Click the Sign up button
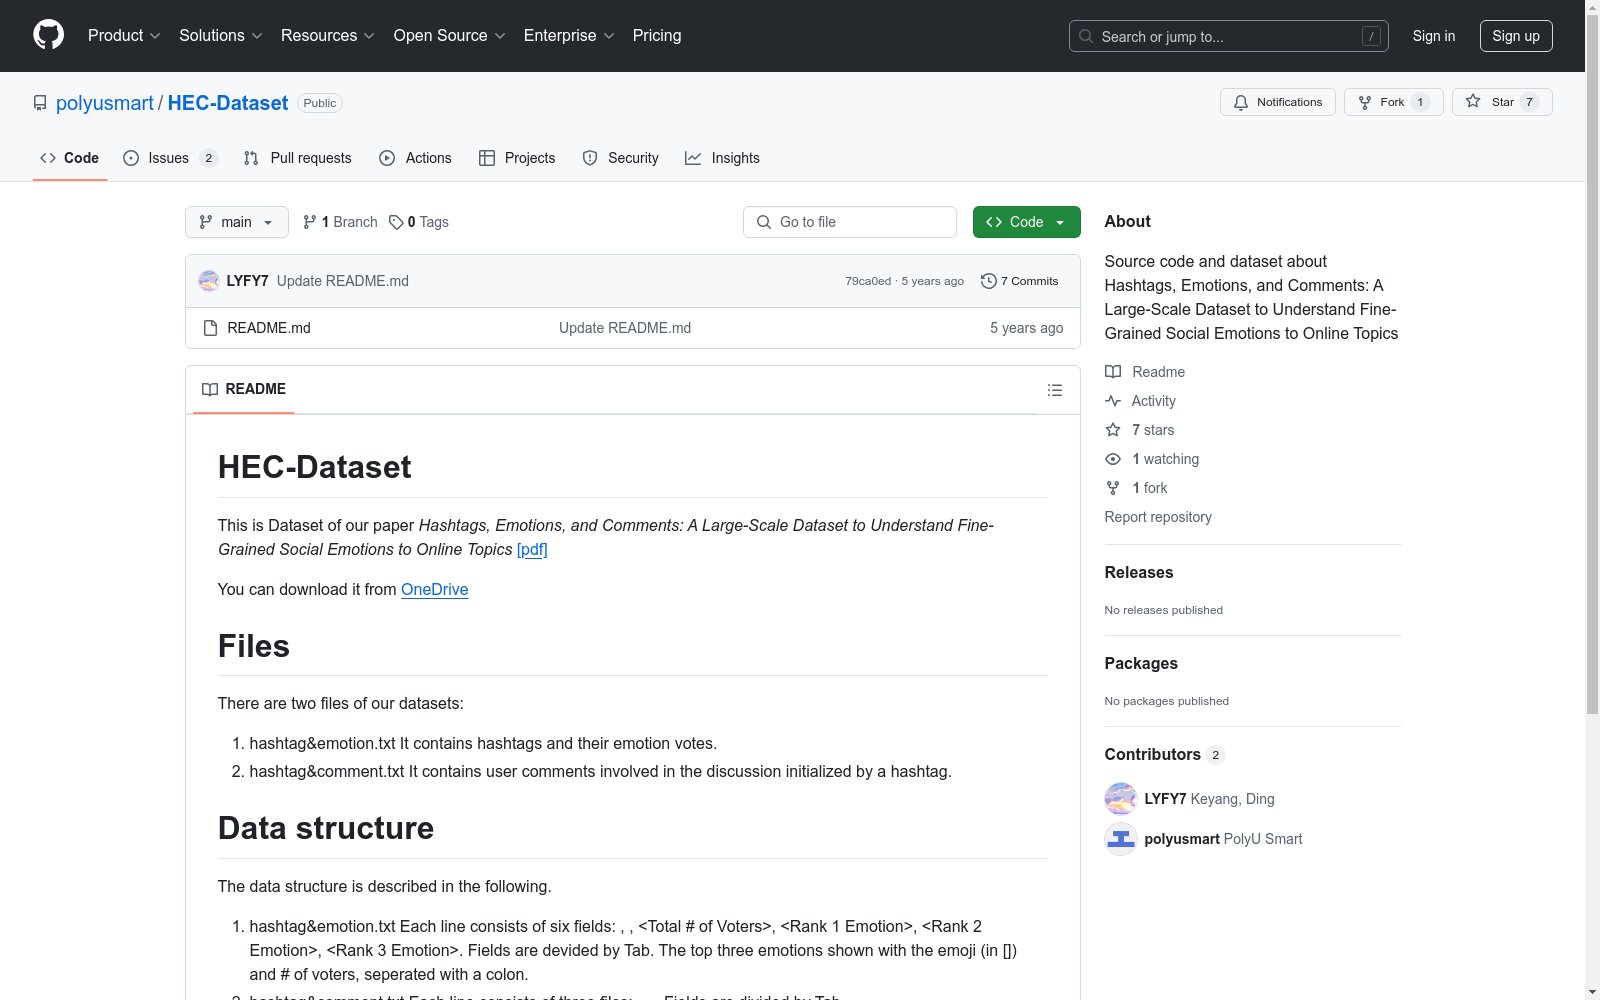Image resolution: width=1600 pixels, height=1000 pixels. tap(1516, 36)
